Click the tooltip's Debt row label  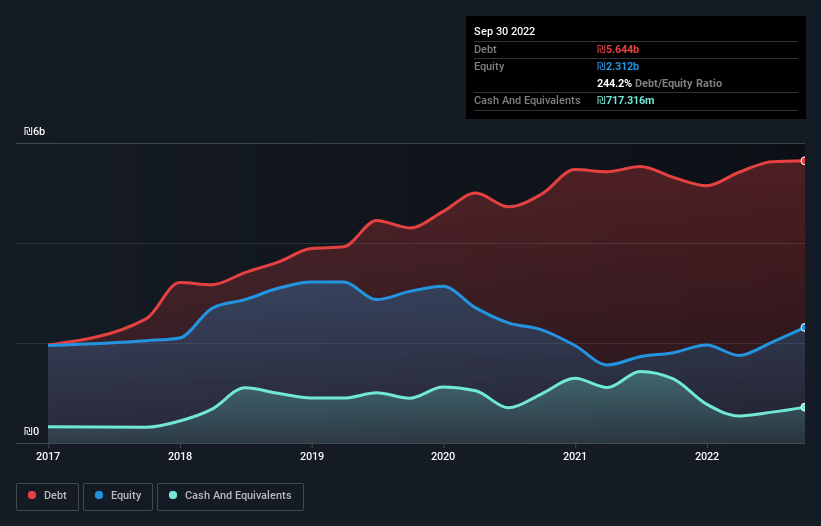(485, 49)
